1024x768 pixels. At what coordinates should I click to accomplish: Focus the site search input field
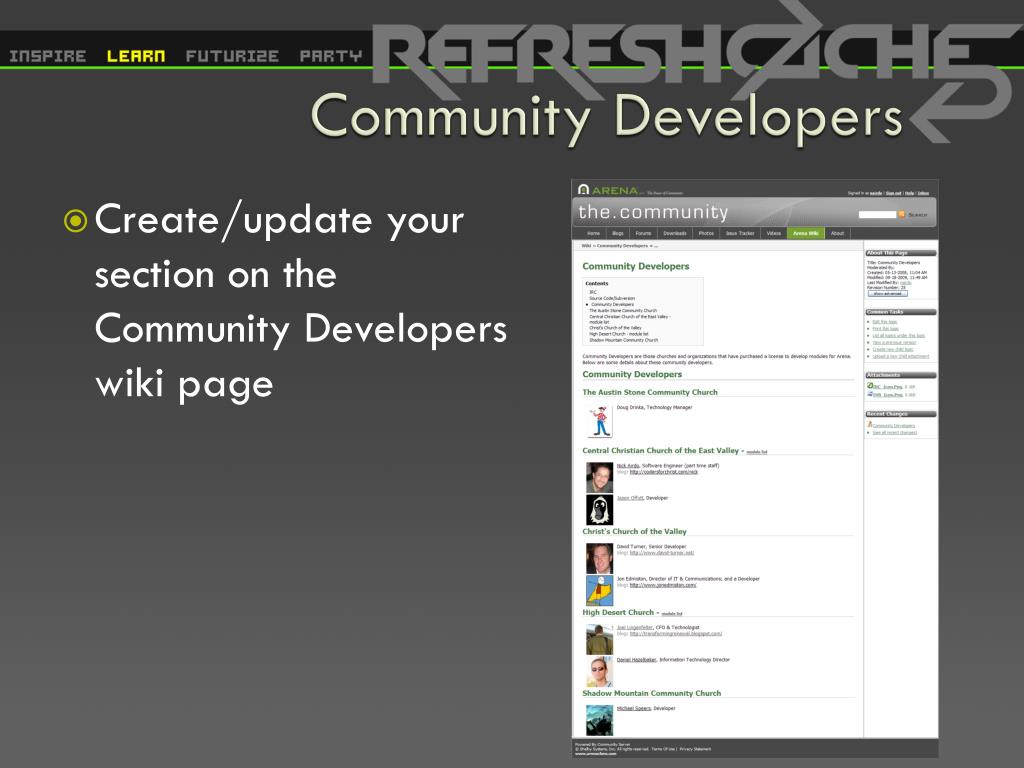(877, 214)
